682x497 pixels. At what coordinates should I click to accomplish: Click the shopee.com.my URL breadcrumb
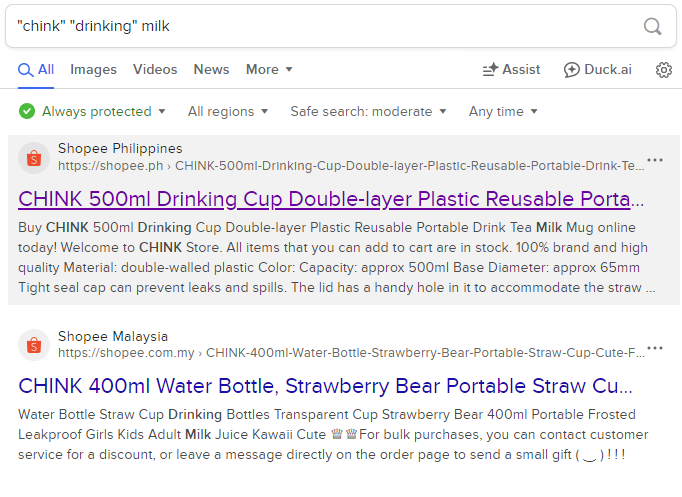[351, 353]
